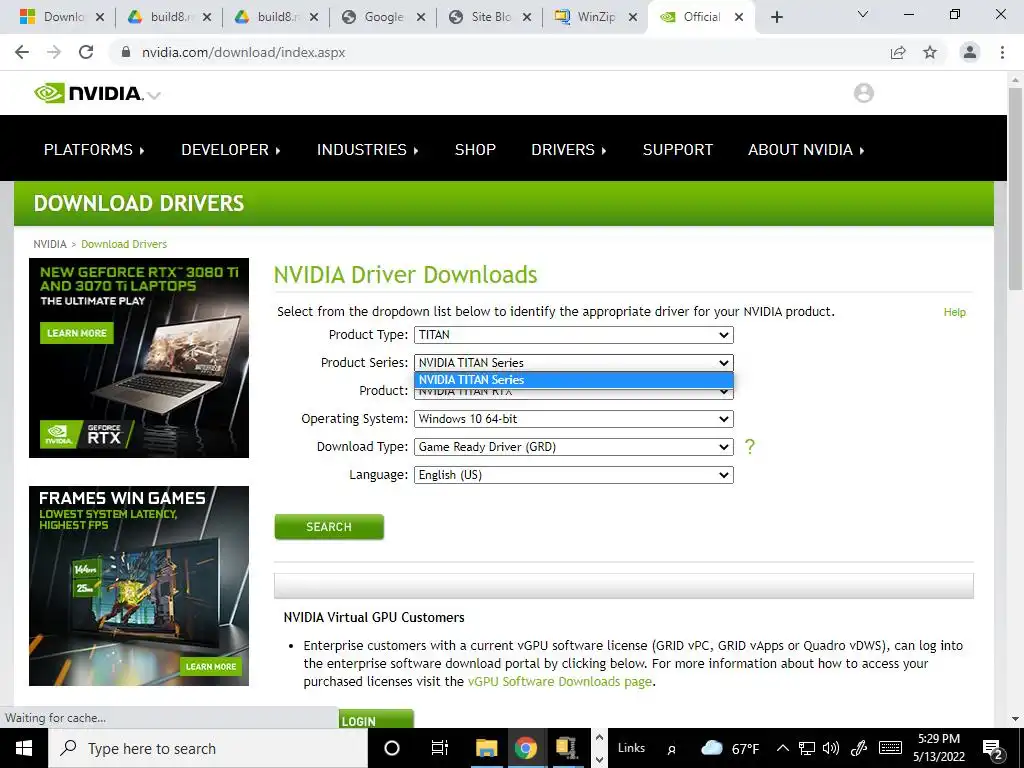Viewport: 1024px width, 768px height.
Task: Click the green question mark beside Download Type
Action: (x=750, y=447)
